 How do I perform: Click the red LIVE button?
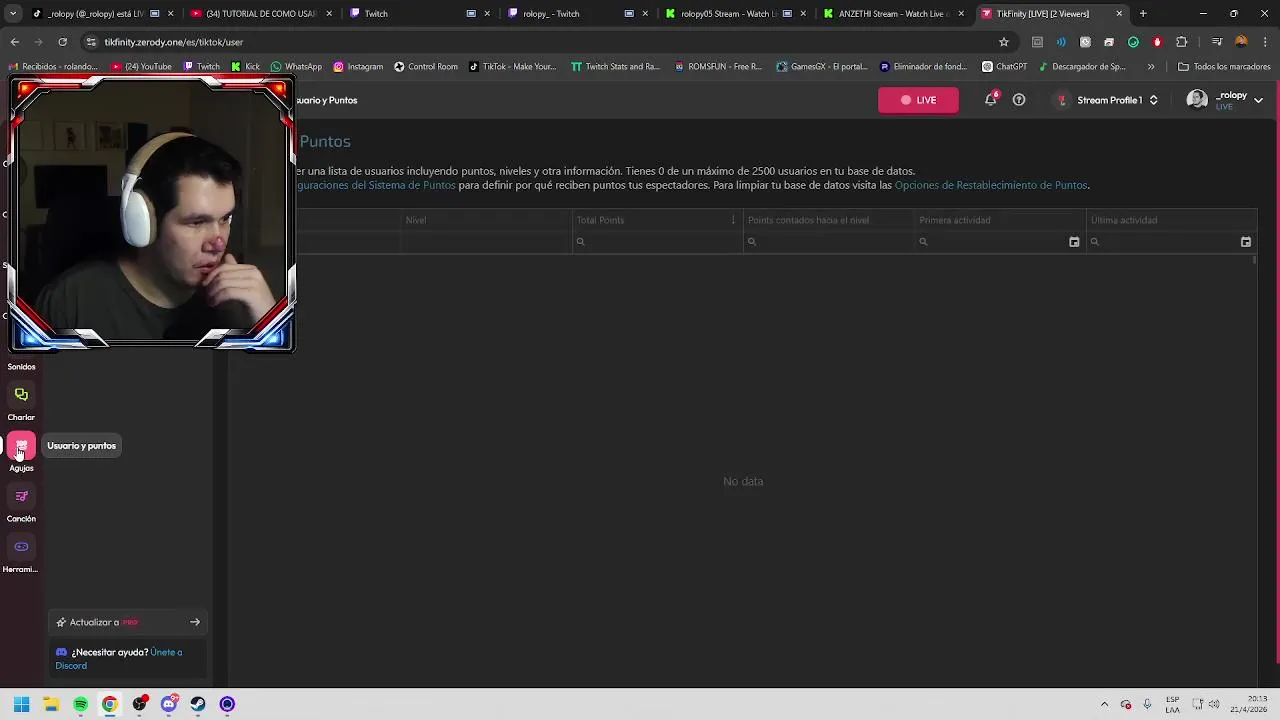click(x=918, y=100)
